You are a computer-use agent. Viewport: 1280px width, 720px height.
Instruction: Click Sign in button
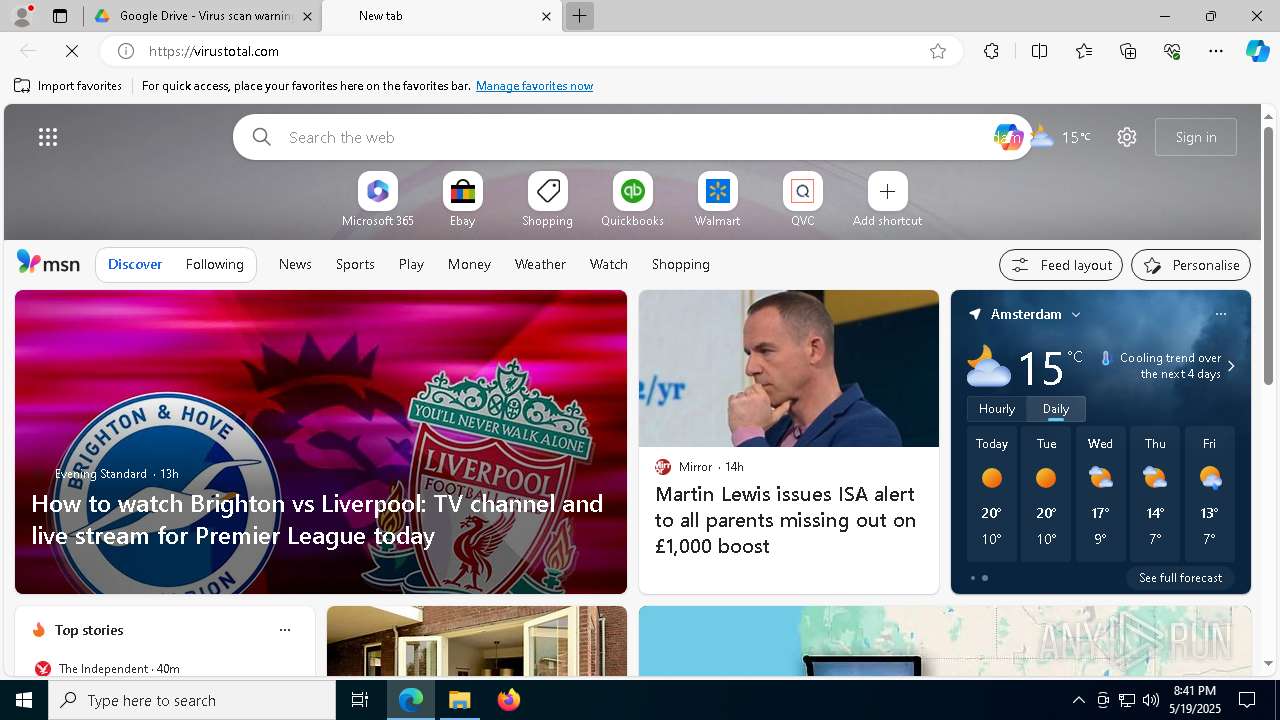[x=1196, y=137]
